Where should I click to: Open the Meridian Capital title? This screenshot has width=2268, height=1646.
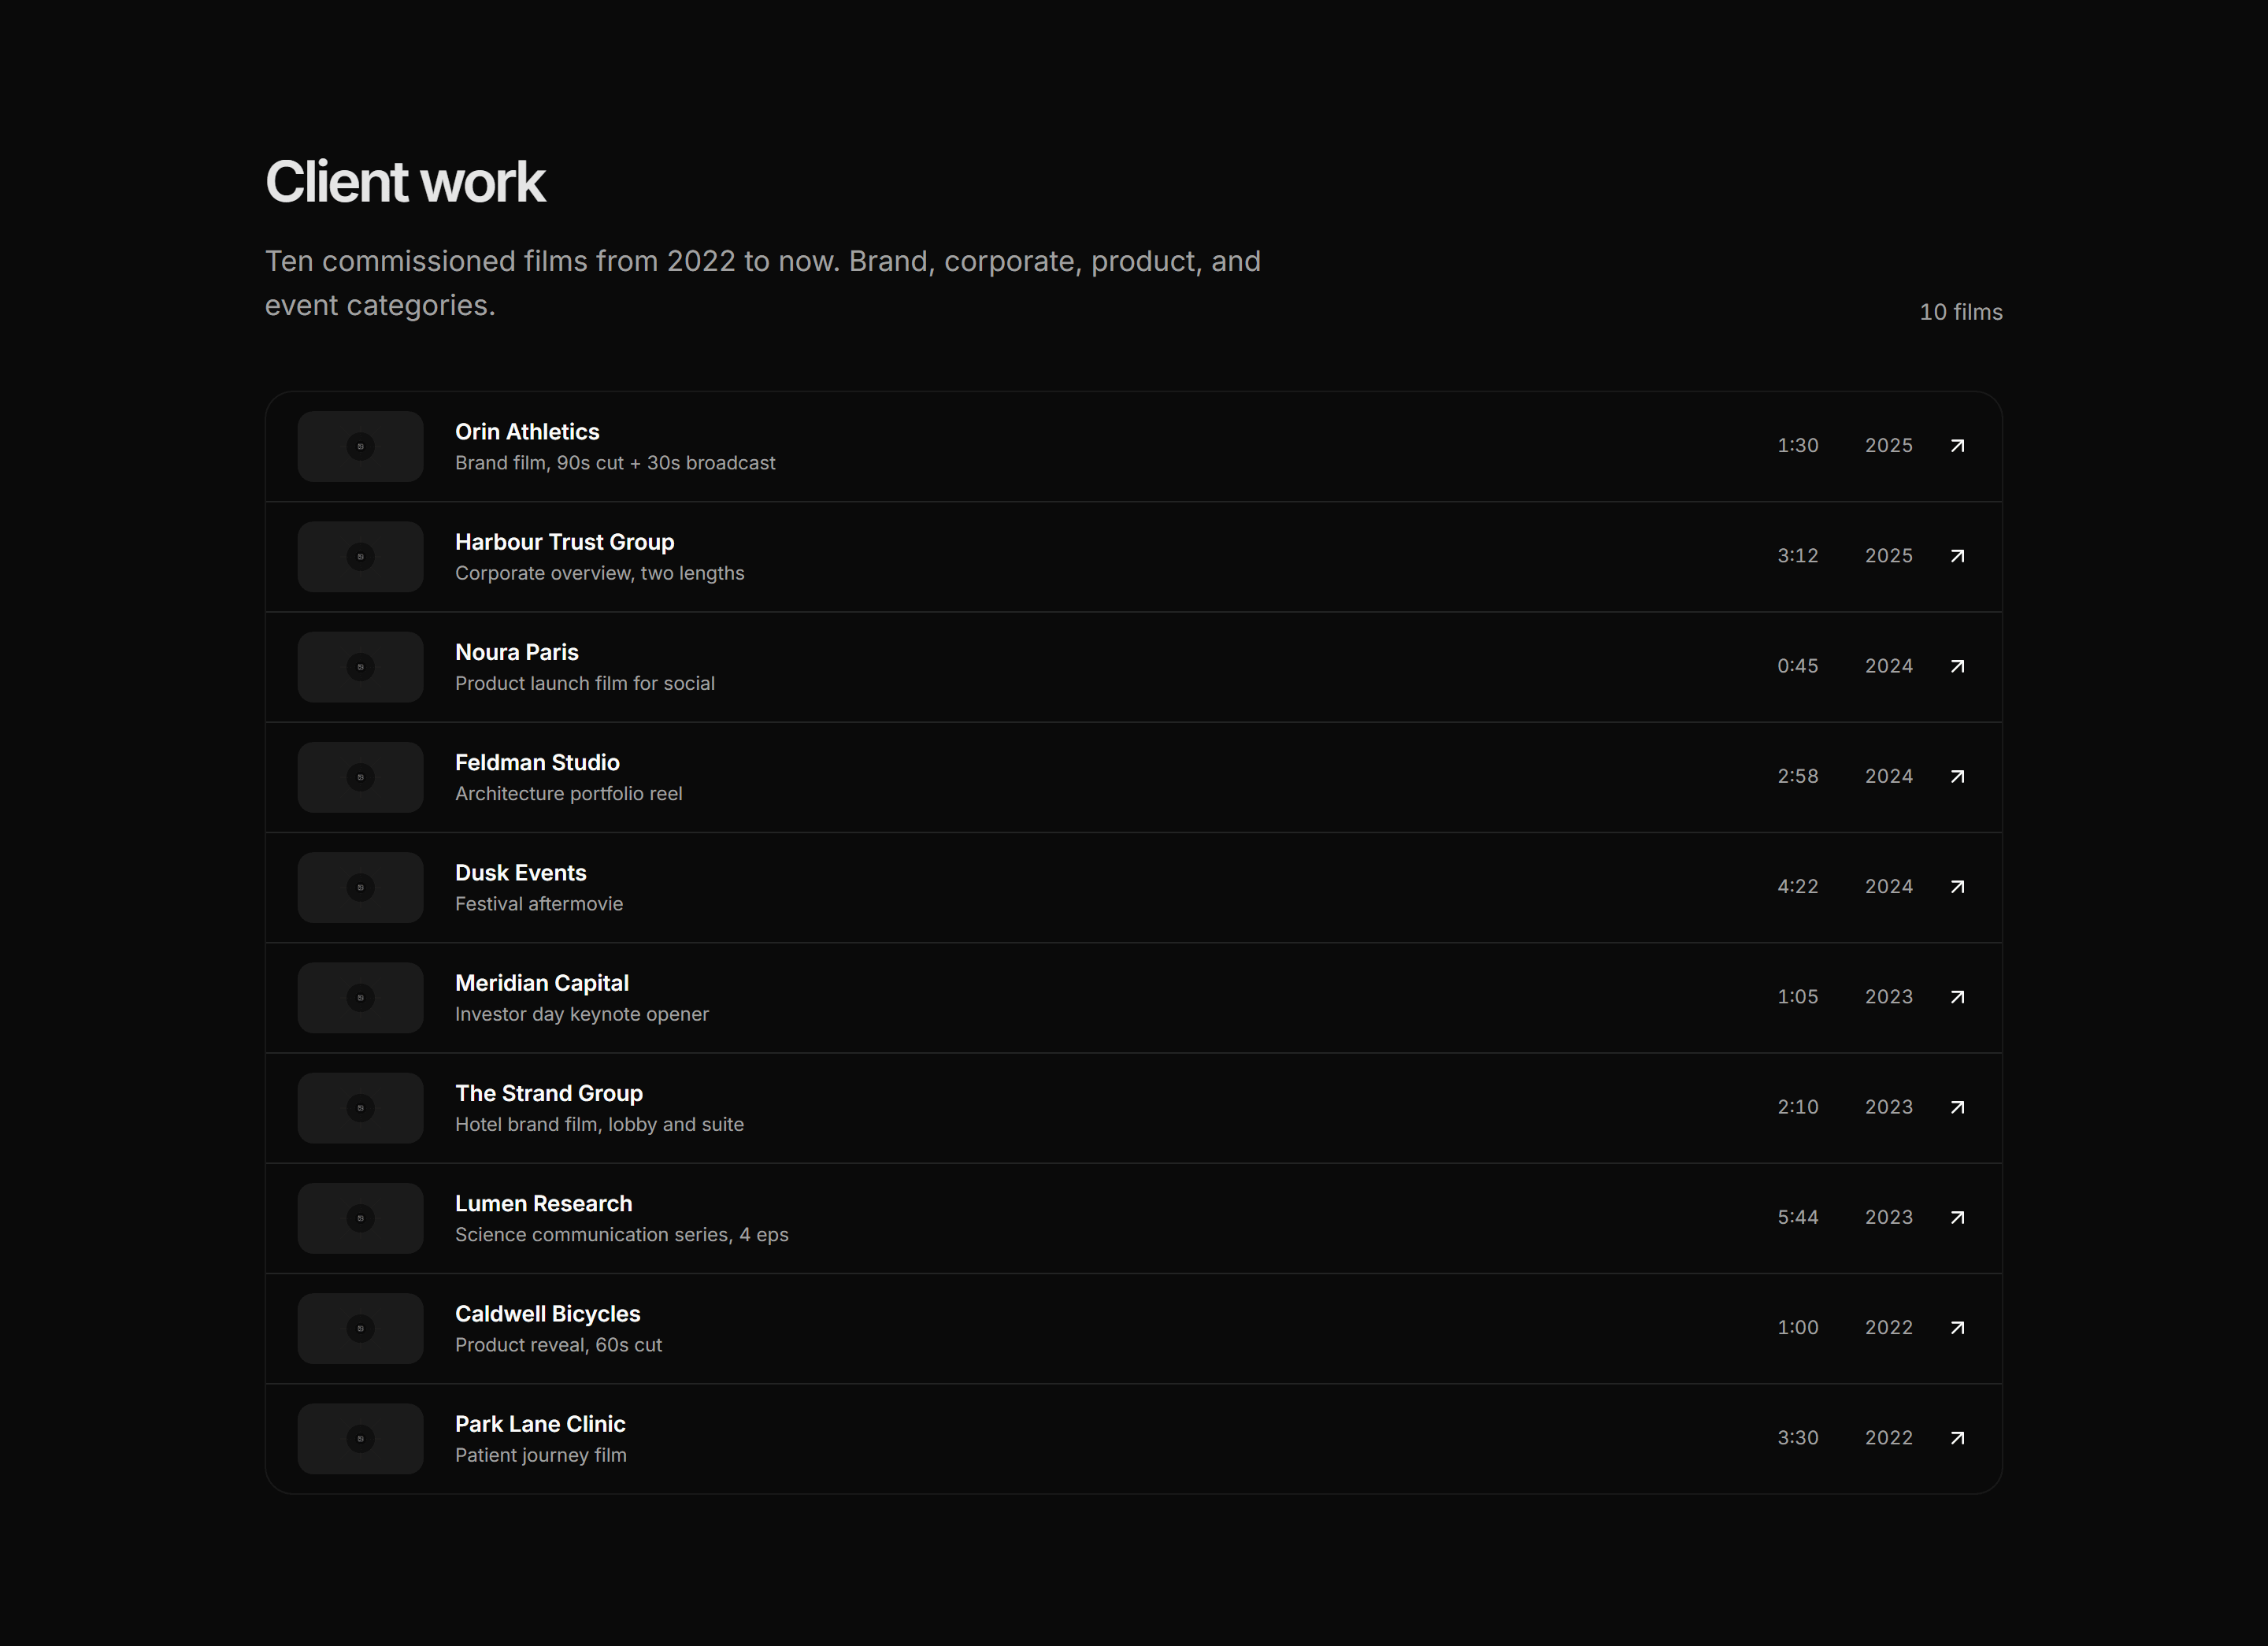[x=542, y=983]
